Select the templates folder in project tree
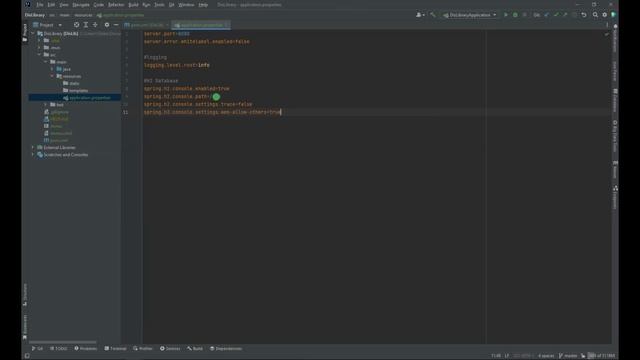The image size is (640, 360). tap(76, 90)
